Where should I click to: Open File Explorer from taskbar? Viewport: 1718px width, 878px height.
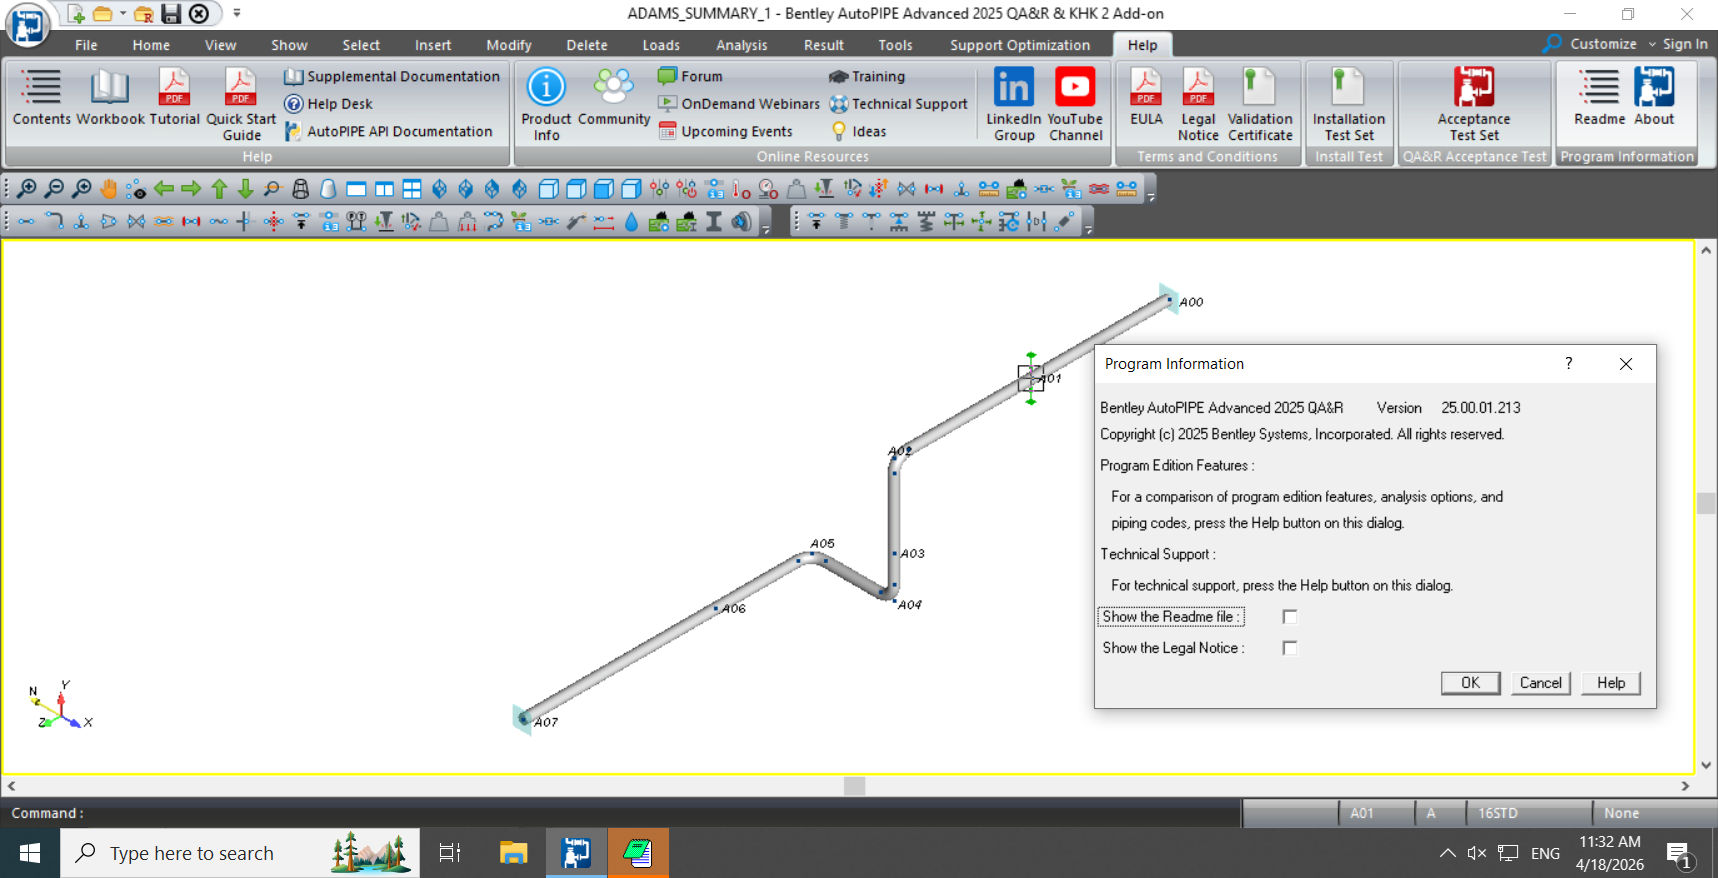click(513, 853)
